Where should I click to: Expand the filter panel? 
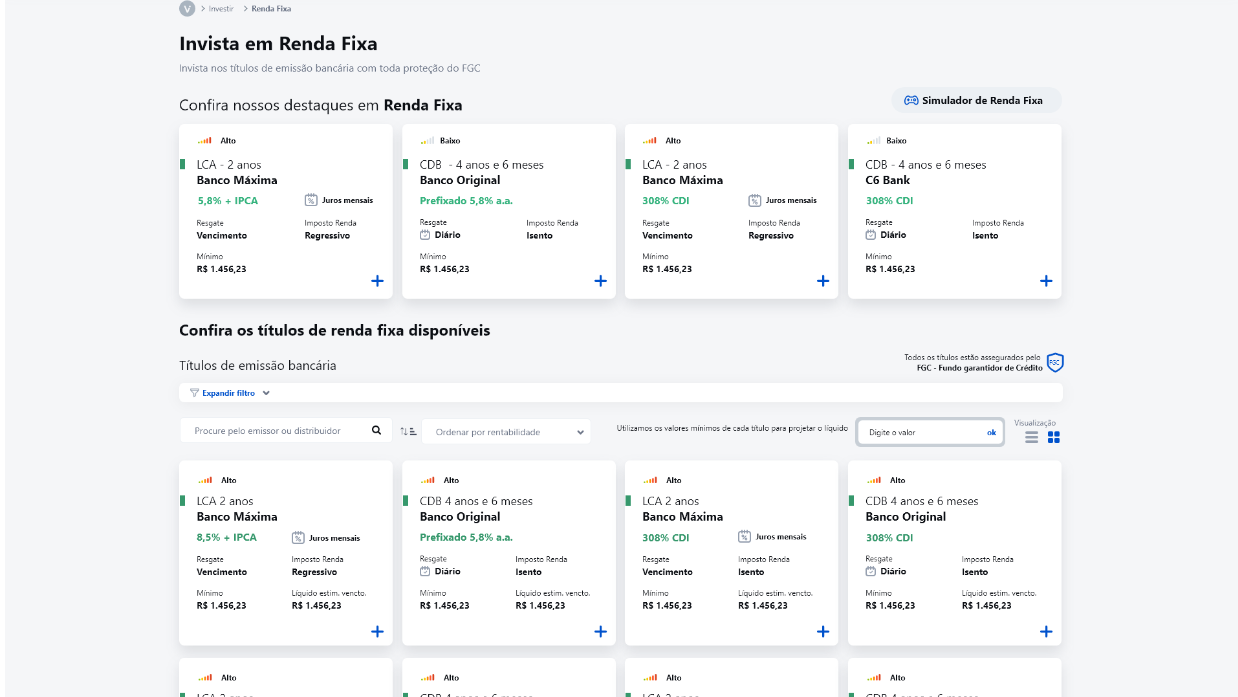226,393
